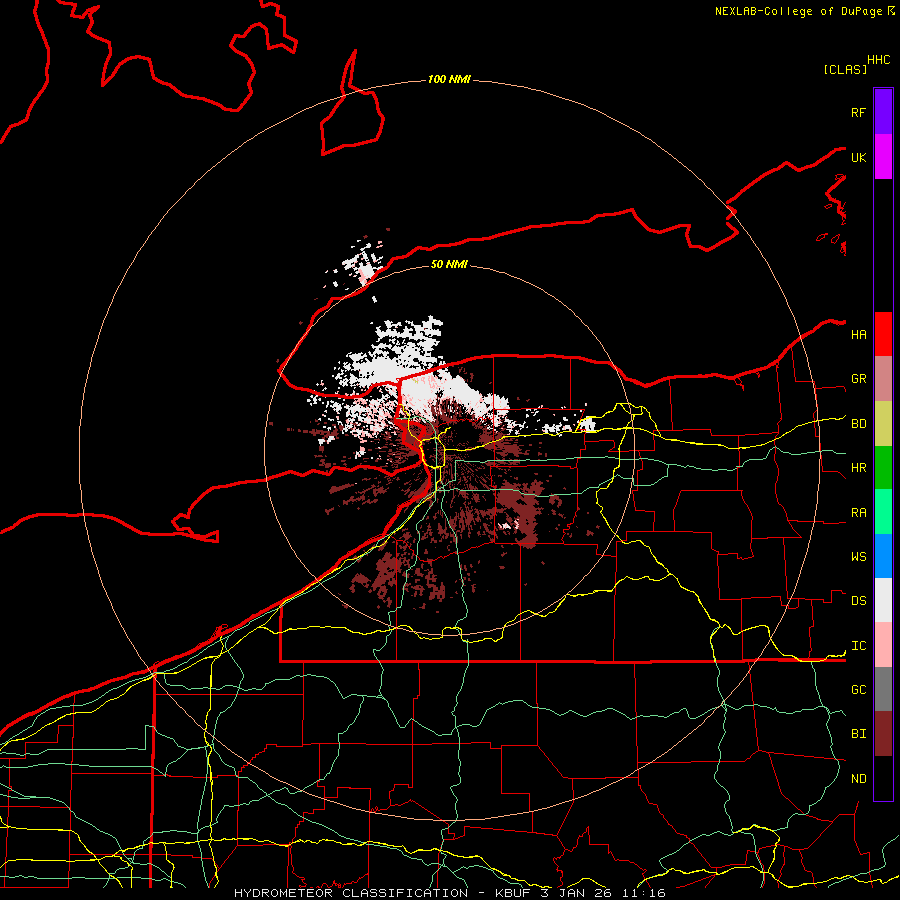Click the light pink IC legend swatch

point(883,645)
